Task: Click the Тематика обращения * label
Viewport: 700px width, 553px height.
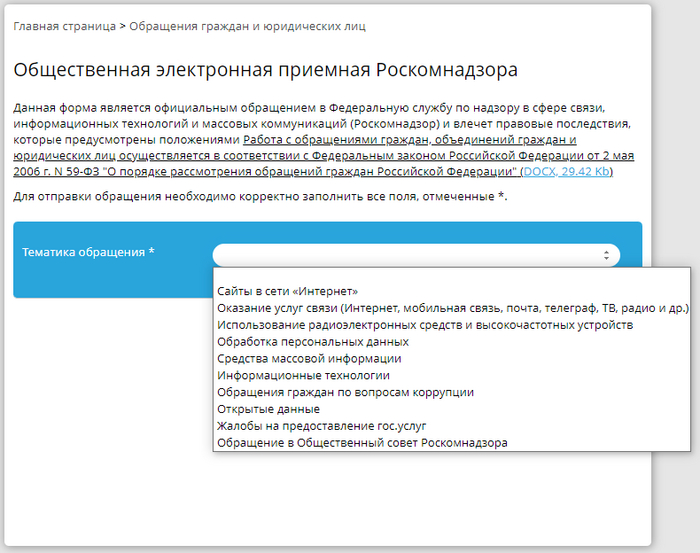Action: click(x=88, y=252)
